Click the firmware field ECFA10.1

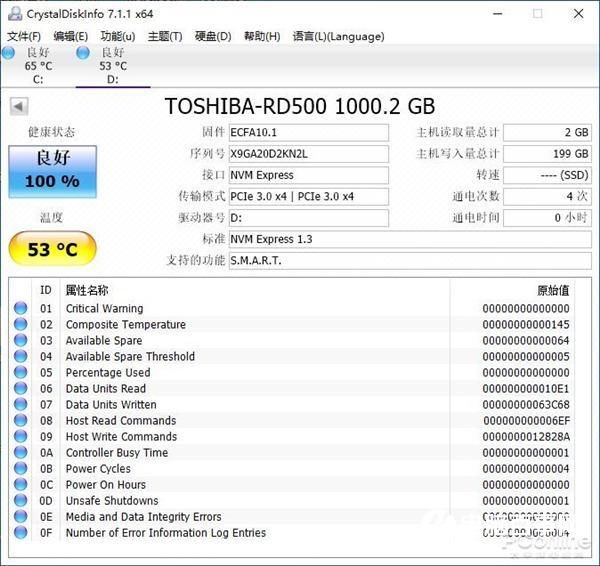click(x=309, y=132)
